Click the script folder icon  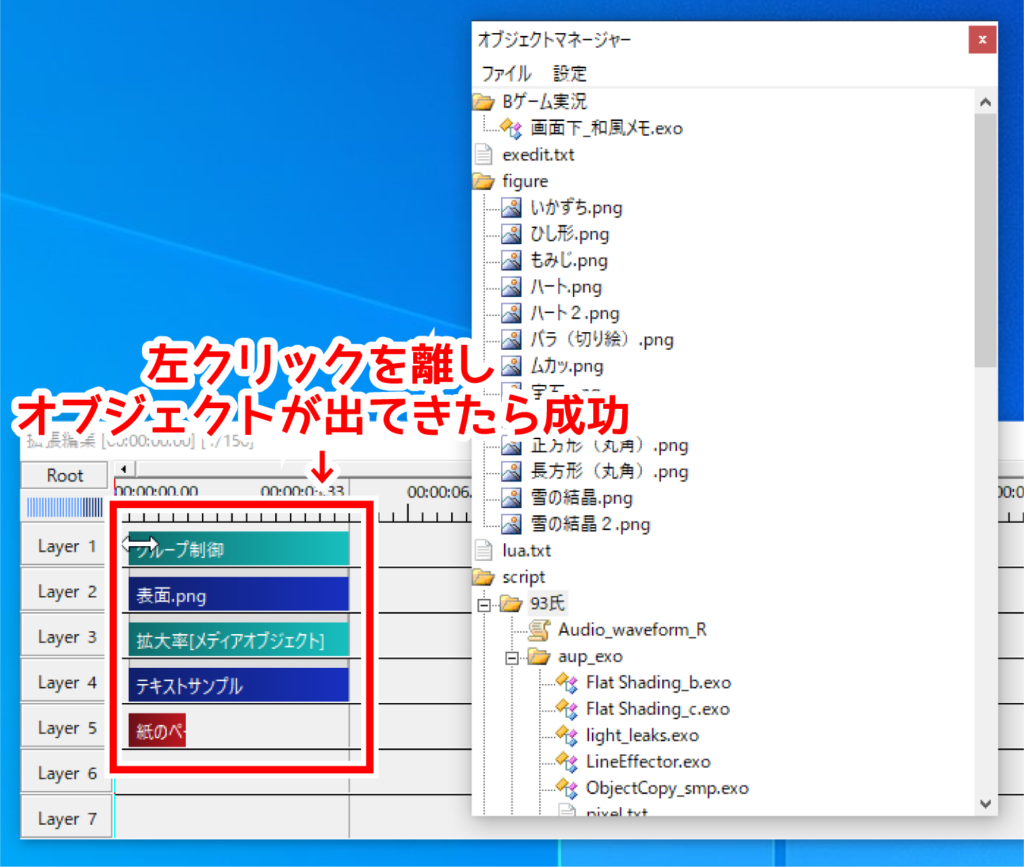[484, 577]
